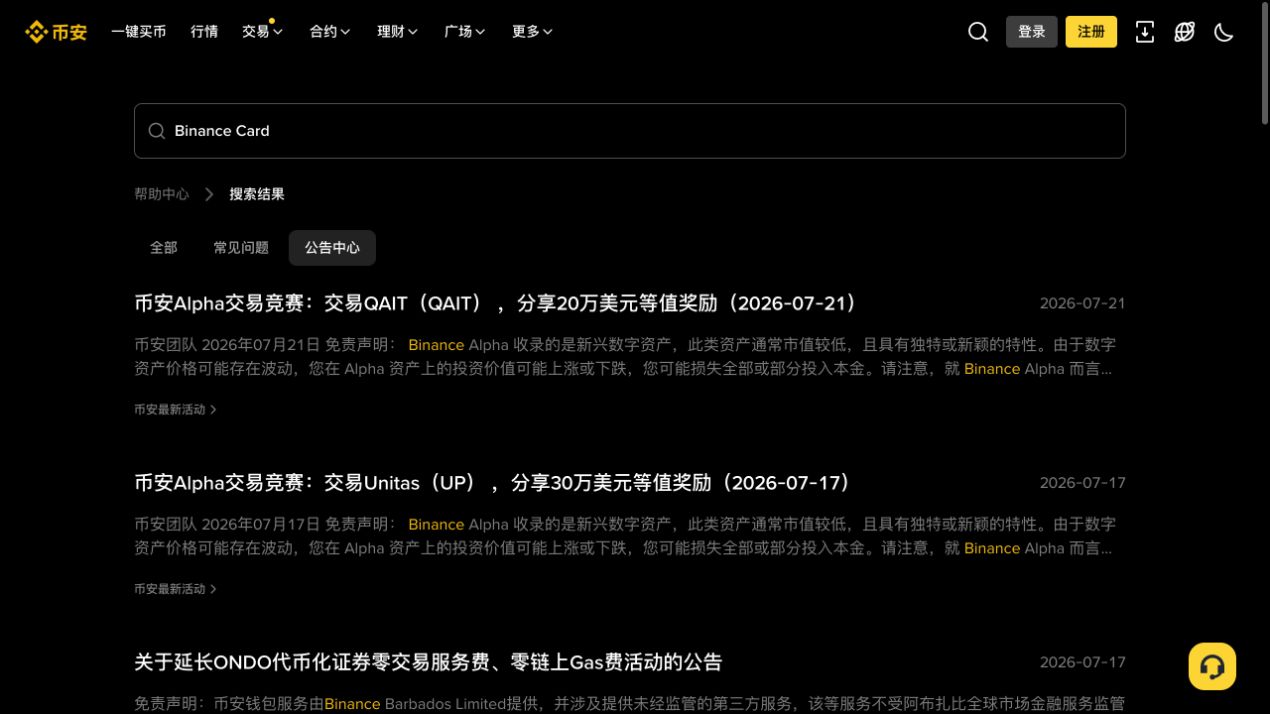Click the magnifier icon inside search box
Viewport: 1270px width, 714px height.
(156, 131)
